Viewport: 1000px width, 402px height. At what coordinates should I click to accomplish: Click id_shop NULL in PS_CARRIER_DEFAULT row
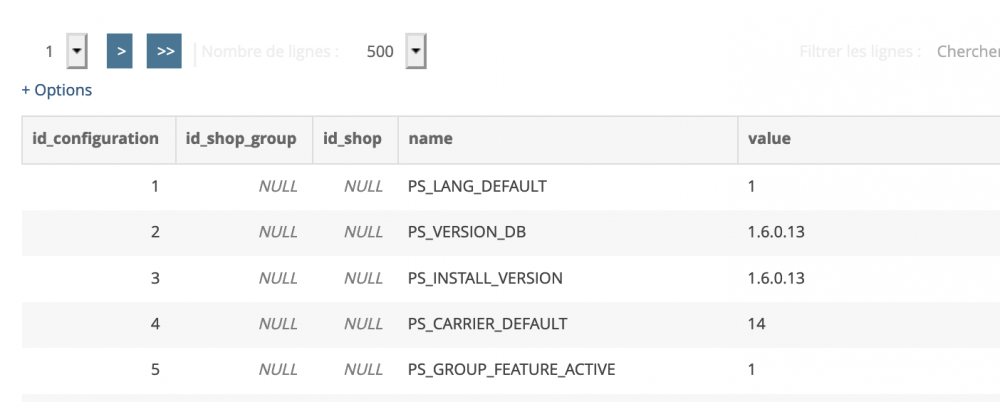364,324
